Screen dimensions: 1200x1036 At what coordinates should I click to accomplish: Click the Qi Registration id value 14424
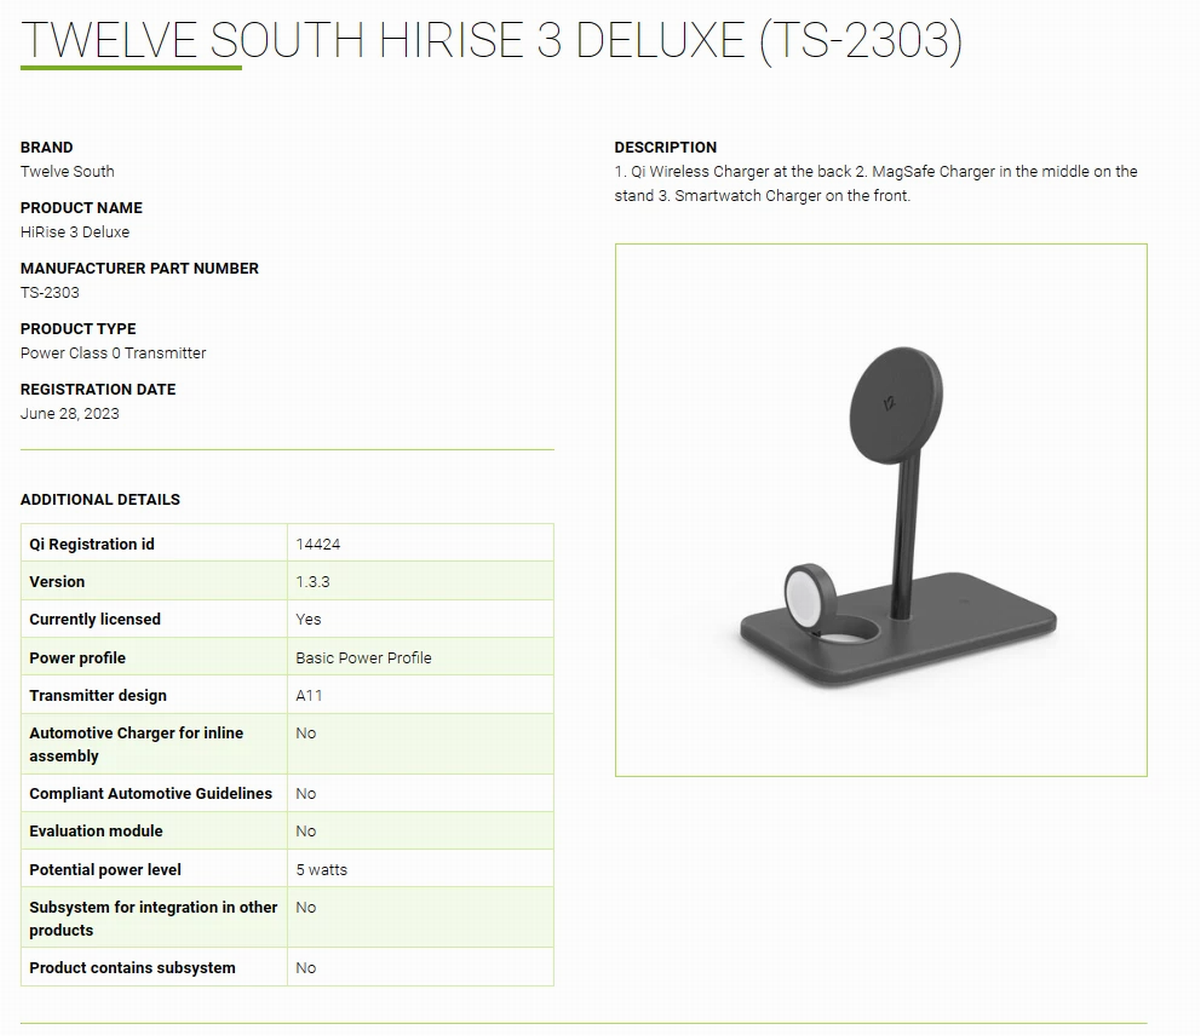coord(318,544)
